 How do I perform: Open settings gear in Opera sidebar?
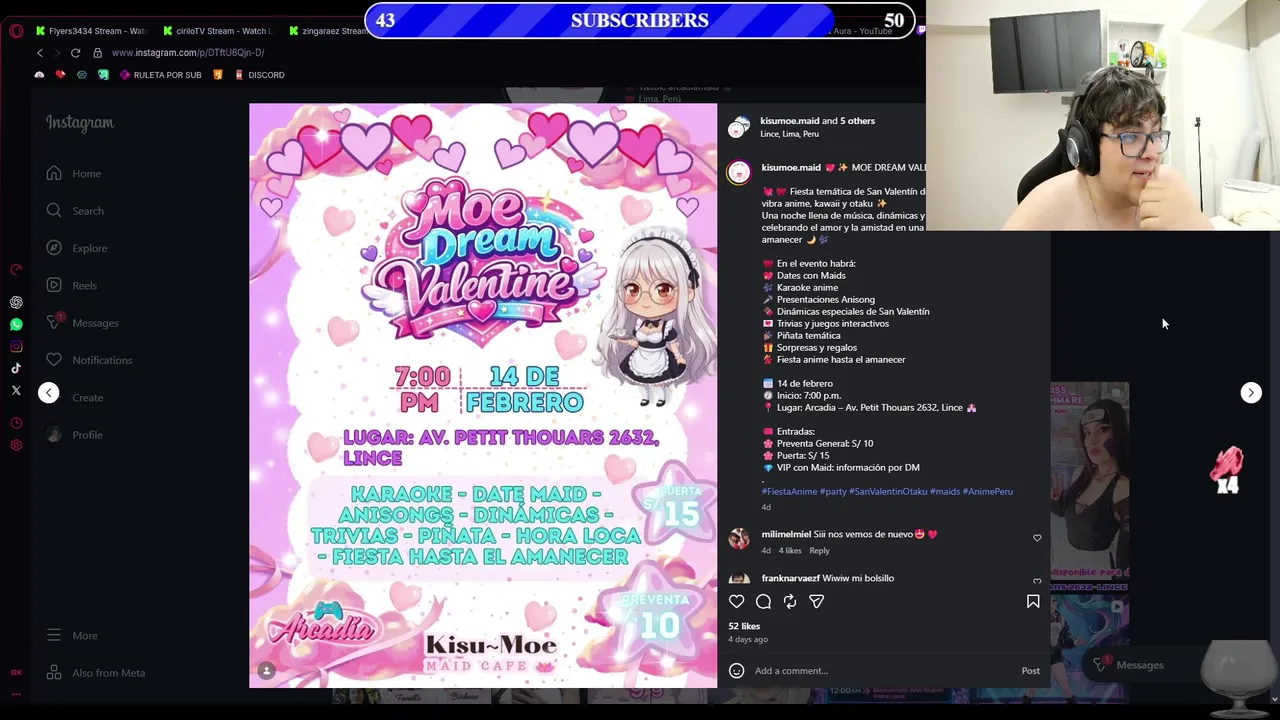16,445
